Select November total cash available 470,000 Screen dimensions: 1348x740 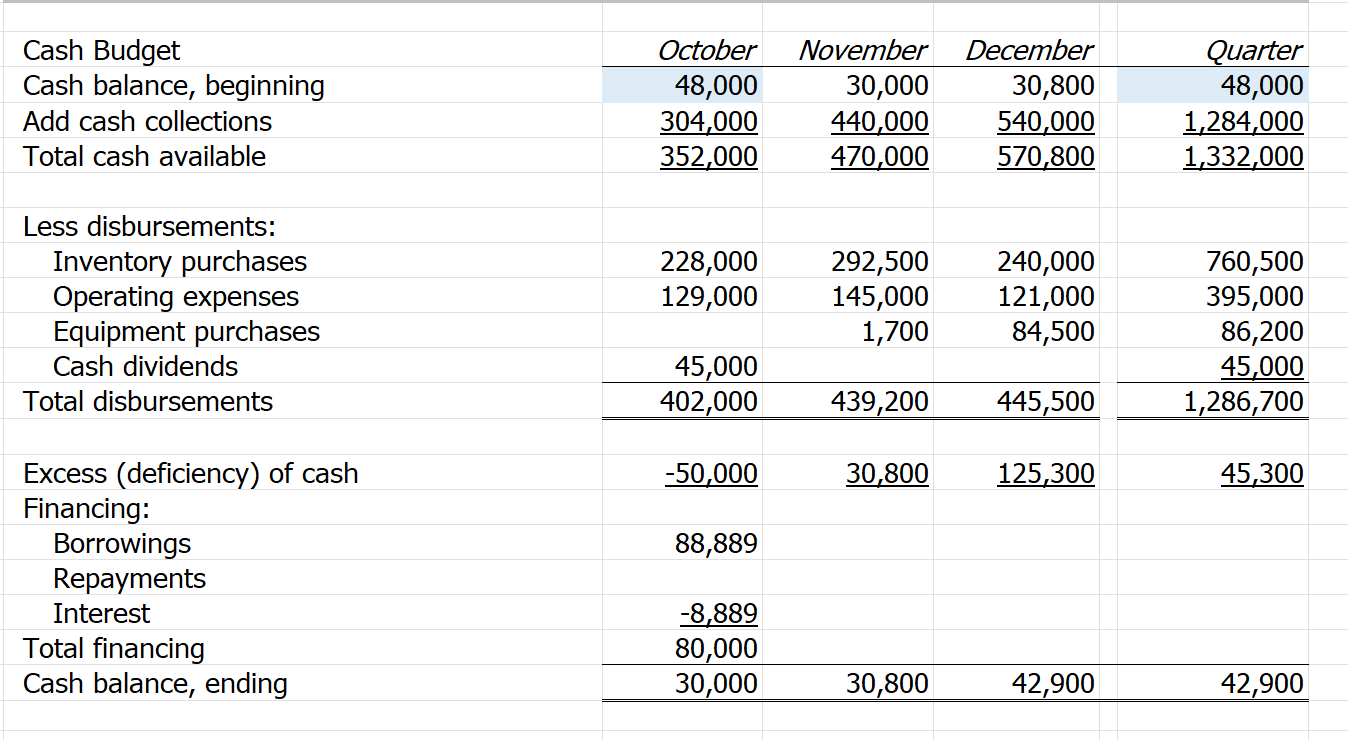point(879,156)
